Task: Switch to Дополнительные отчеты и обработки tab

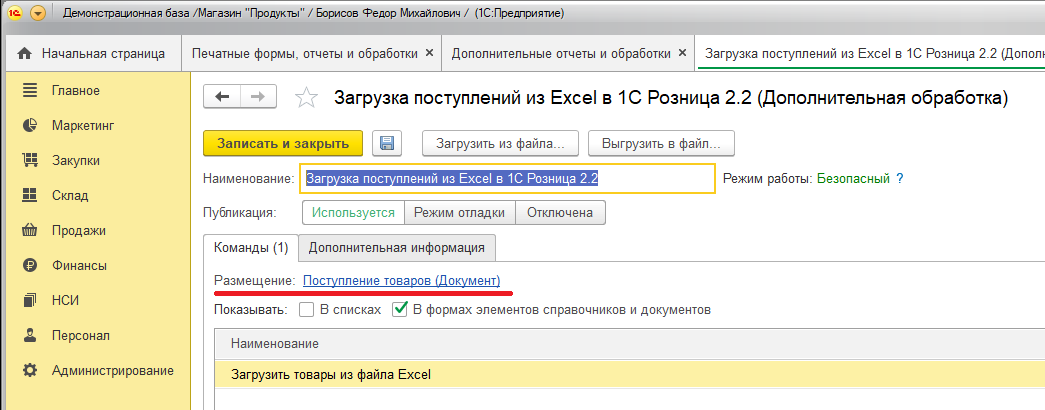Action: (x=561, y=53)
